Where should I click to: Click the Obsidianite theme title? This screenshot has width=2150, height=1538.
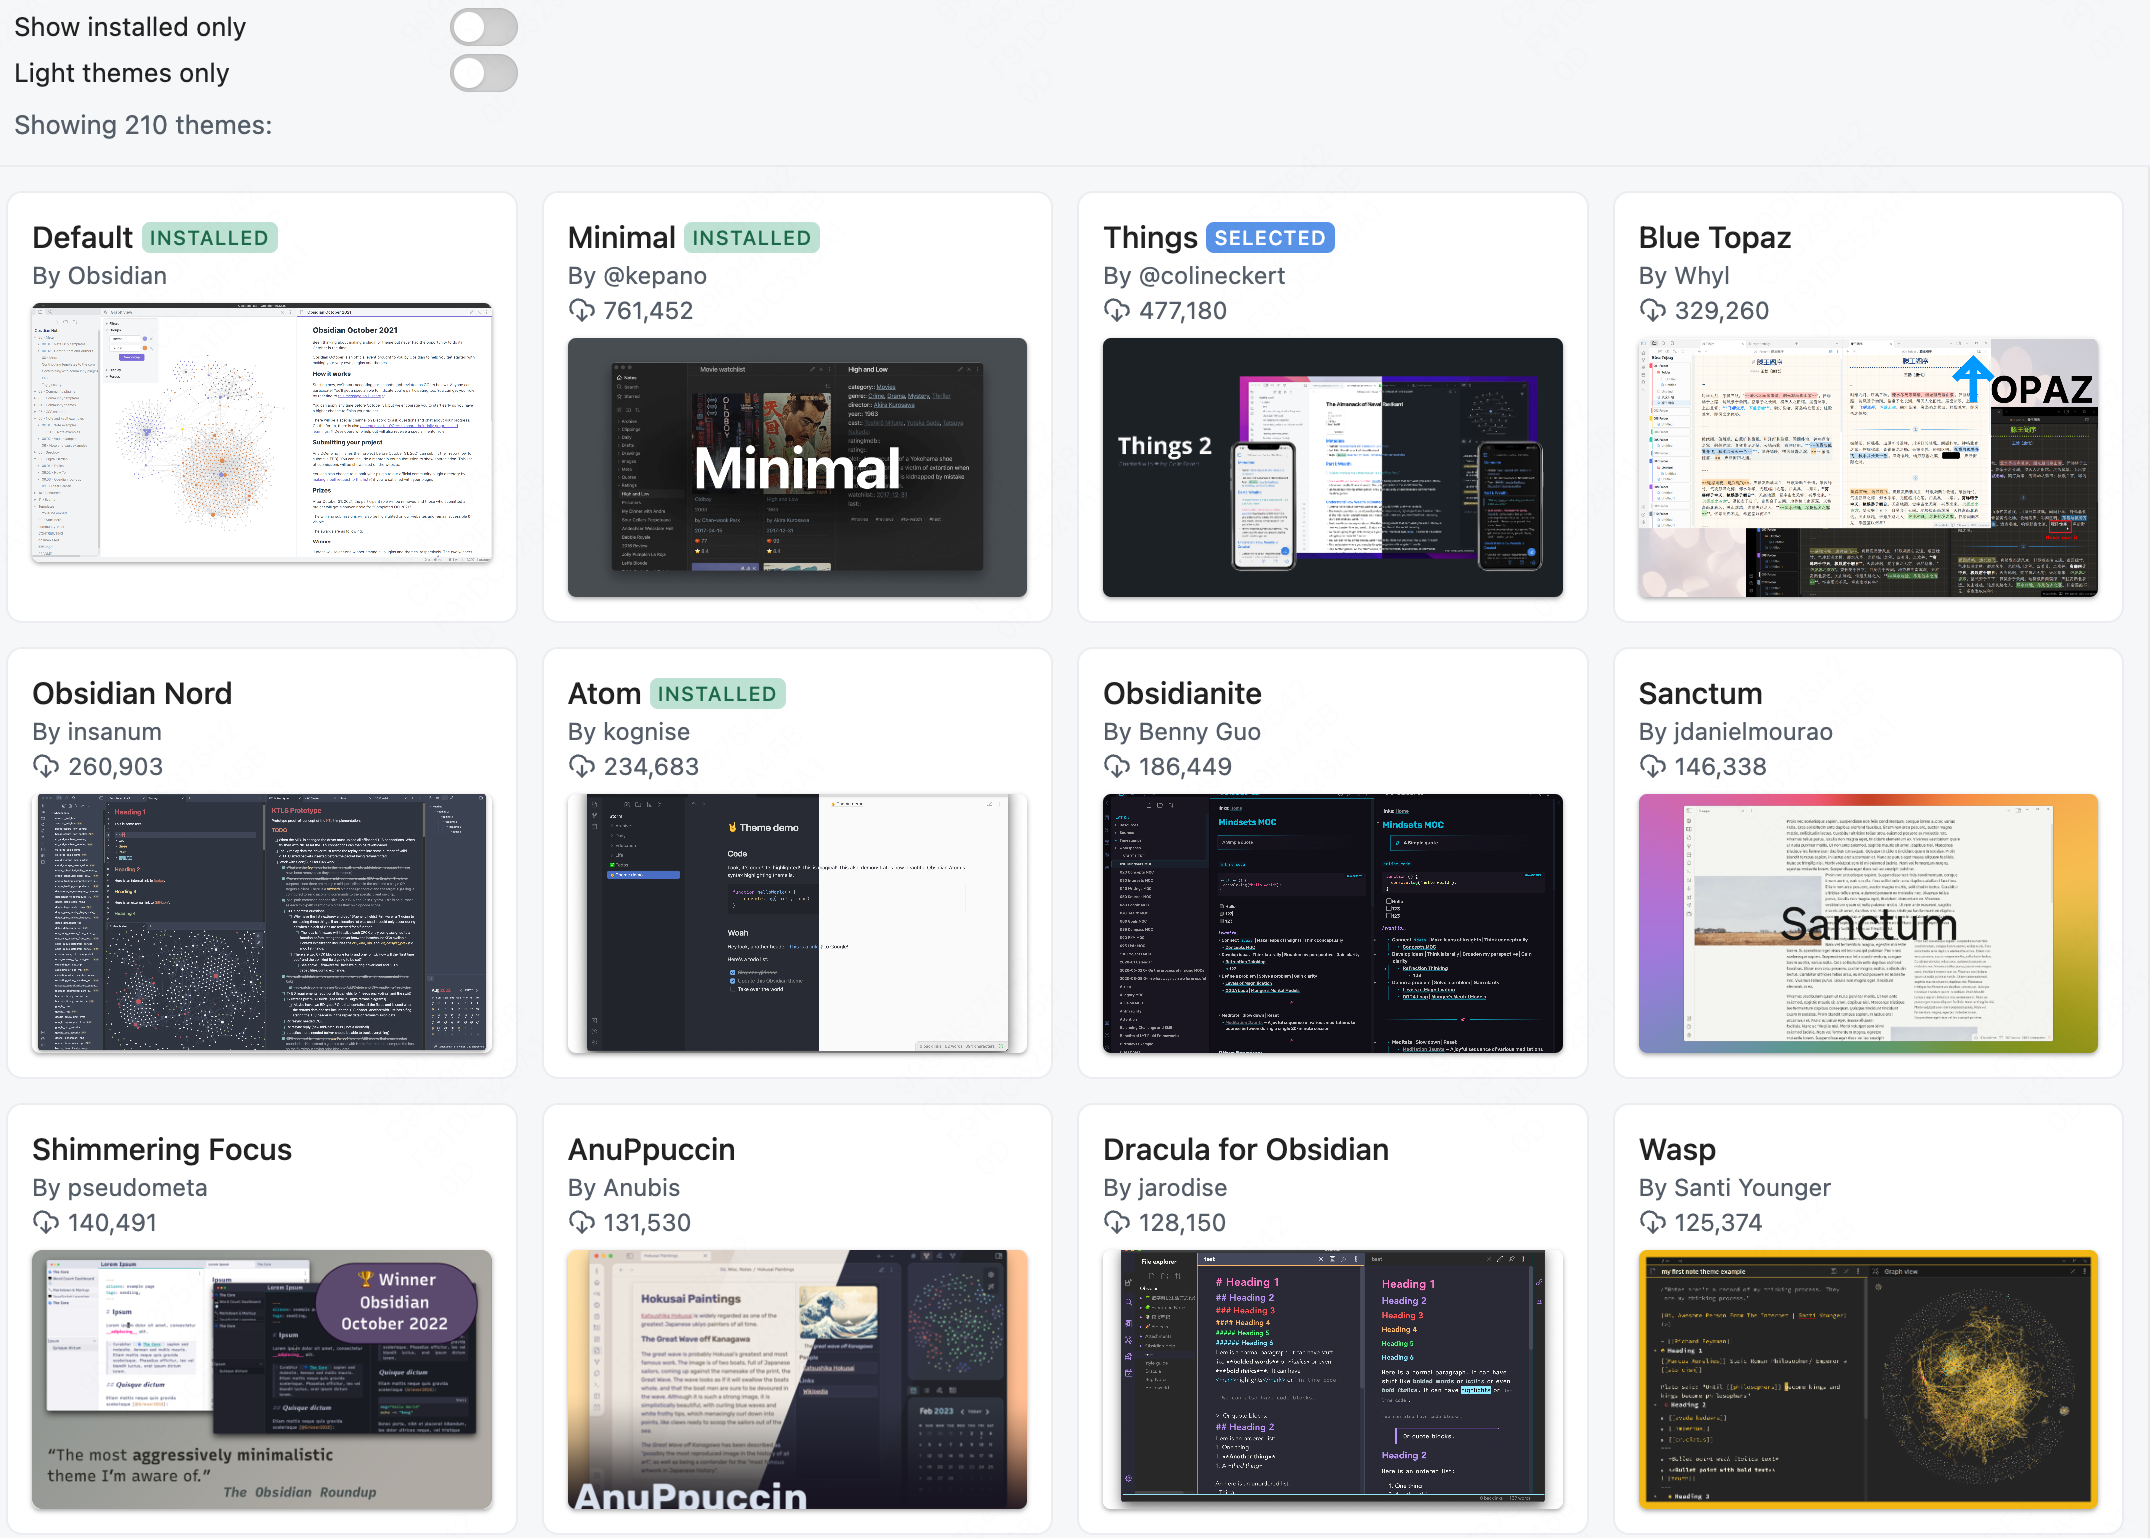pyautogui.click(x=1182, y=694)
